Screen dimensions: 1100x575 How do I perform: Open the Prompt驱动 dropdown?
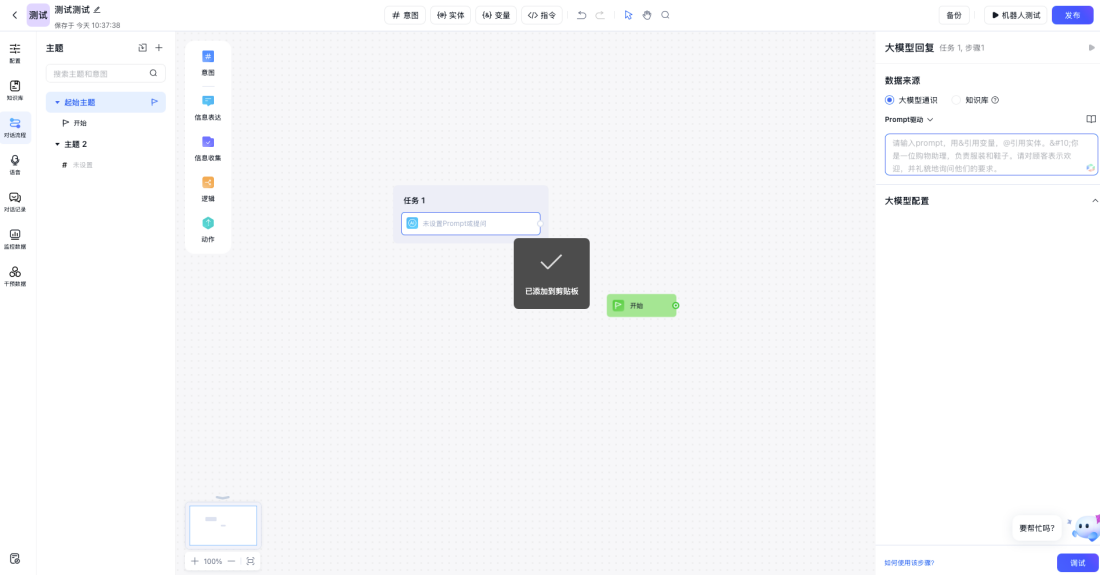[x=909, y=119]
